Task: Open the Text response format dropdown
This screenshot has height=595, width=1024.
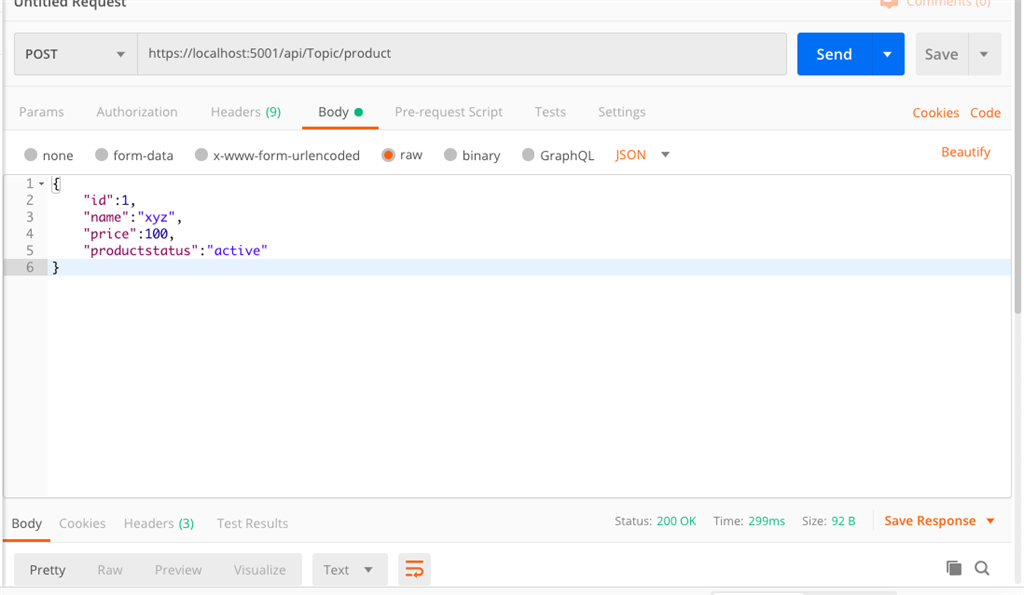Action: [x=349, y=568]
